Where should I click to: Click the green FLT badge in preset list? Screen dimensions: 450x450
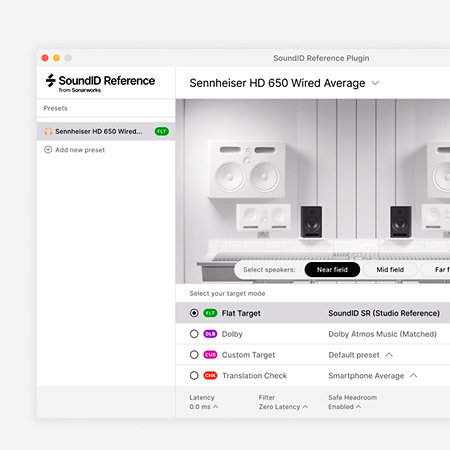click(162, 131)
